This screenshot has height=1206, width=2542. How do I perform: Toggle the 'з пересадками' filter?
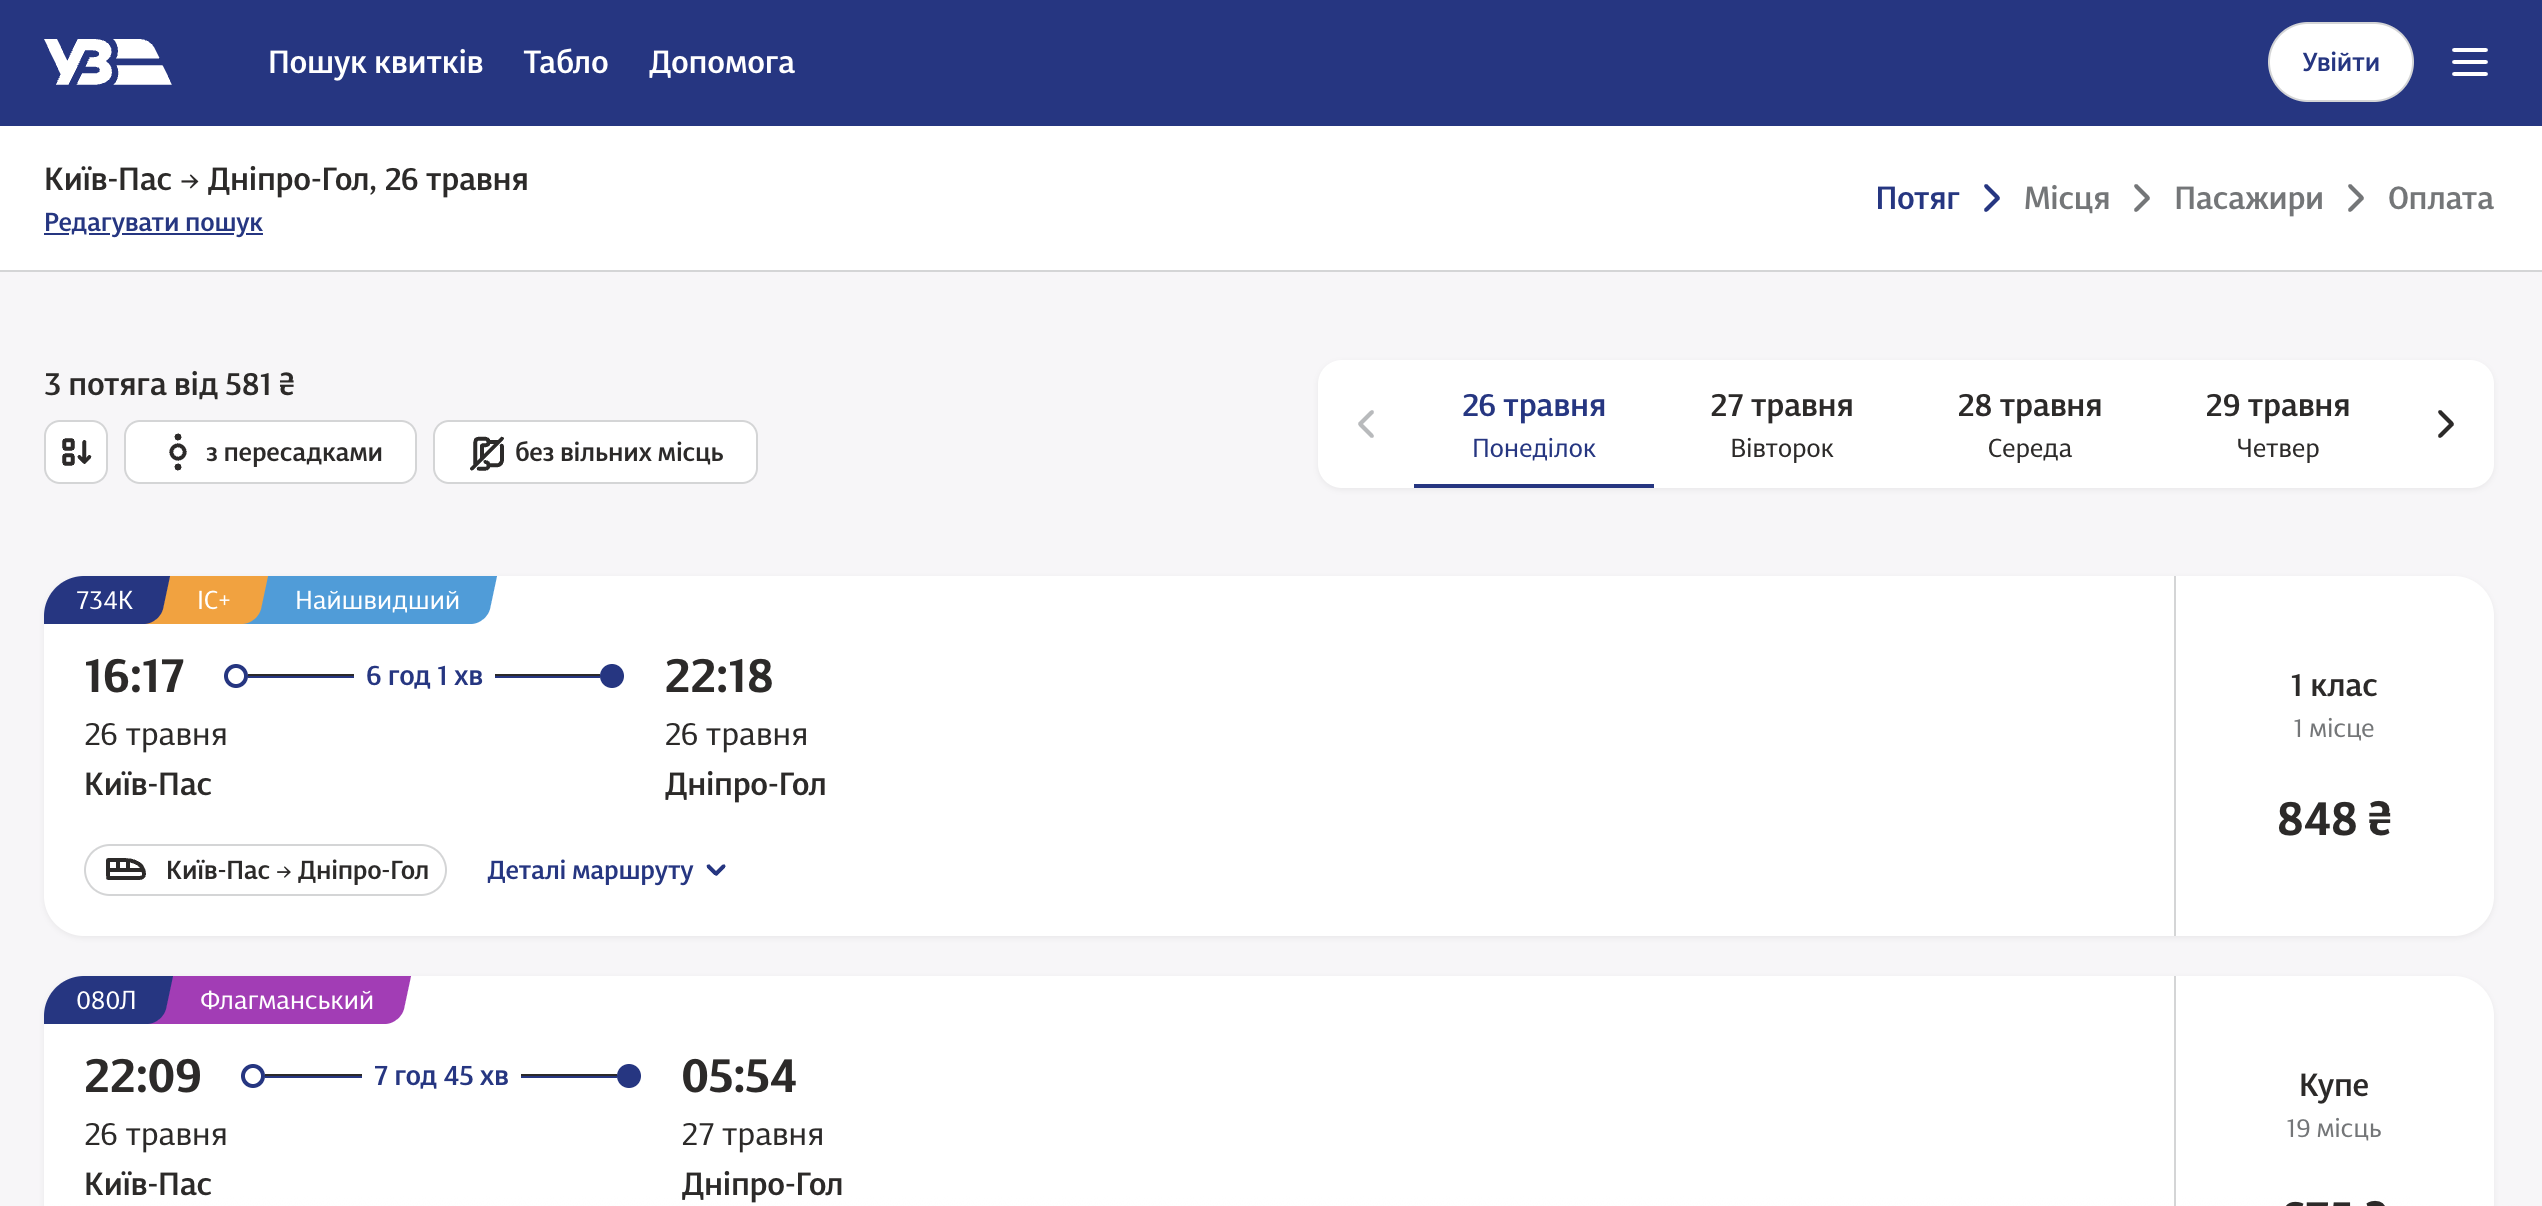[271, 452]
